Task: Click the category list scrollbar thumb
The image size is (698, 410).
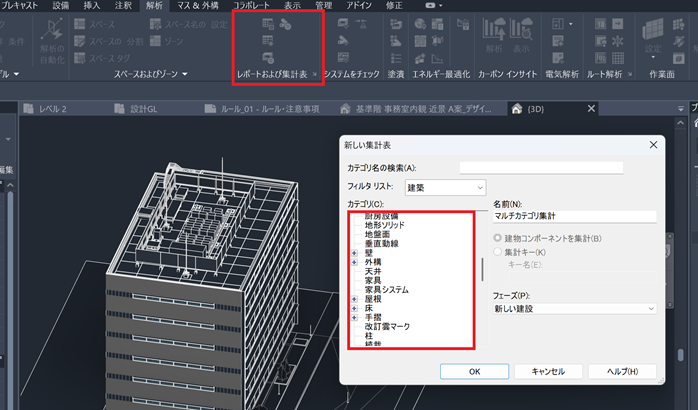Action: coord(483,269)
